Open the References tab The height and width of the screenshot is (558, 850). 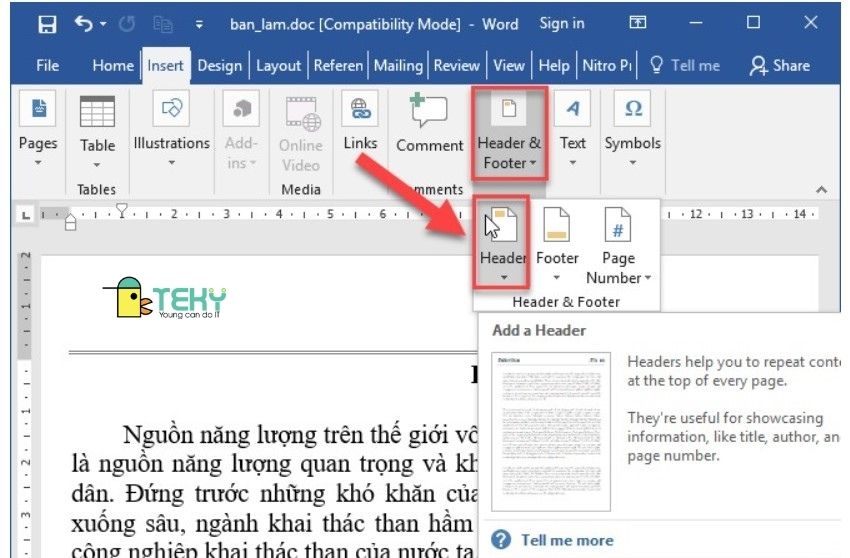[x=338, y=66]
